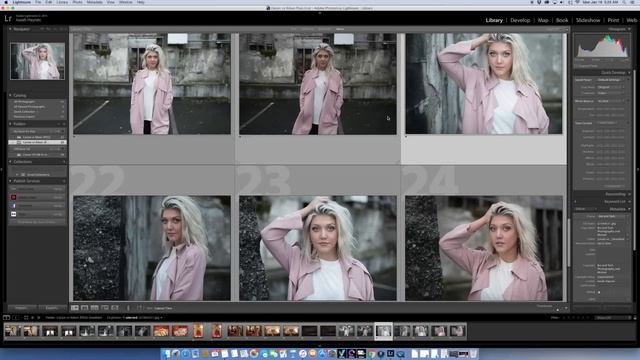Adjust the Thumbnails size slider
This screenshot has height=360, width=640.
pyautogui.click(x=558, y=310)
